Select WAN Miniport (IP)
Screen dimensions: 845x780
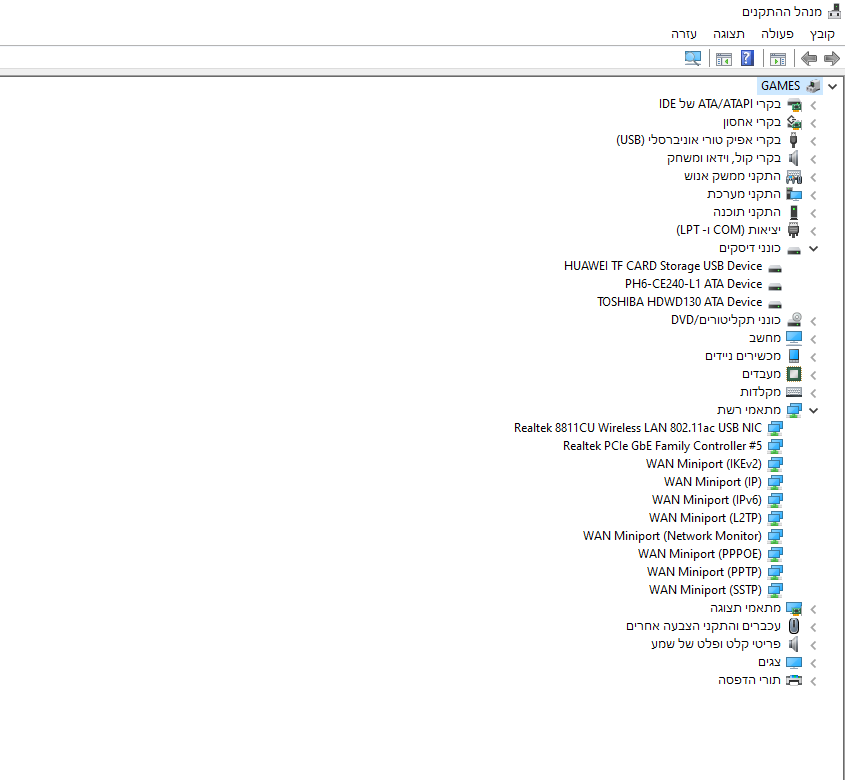(713, 482)
